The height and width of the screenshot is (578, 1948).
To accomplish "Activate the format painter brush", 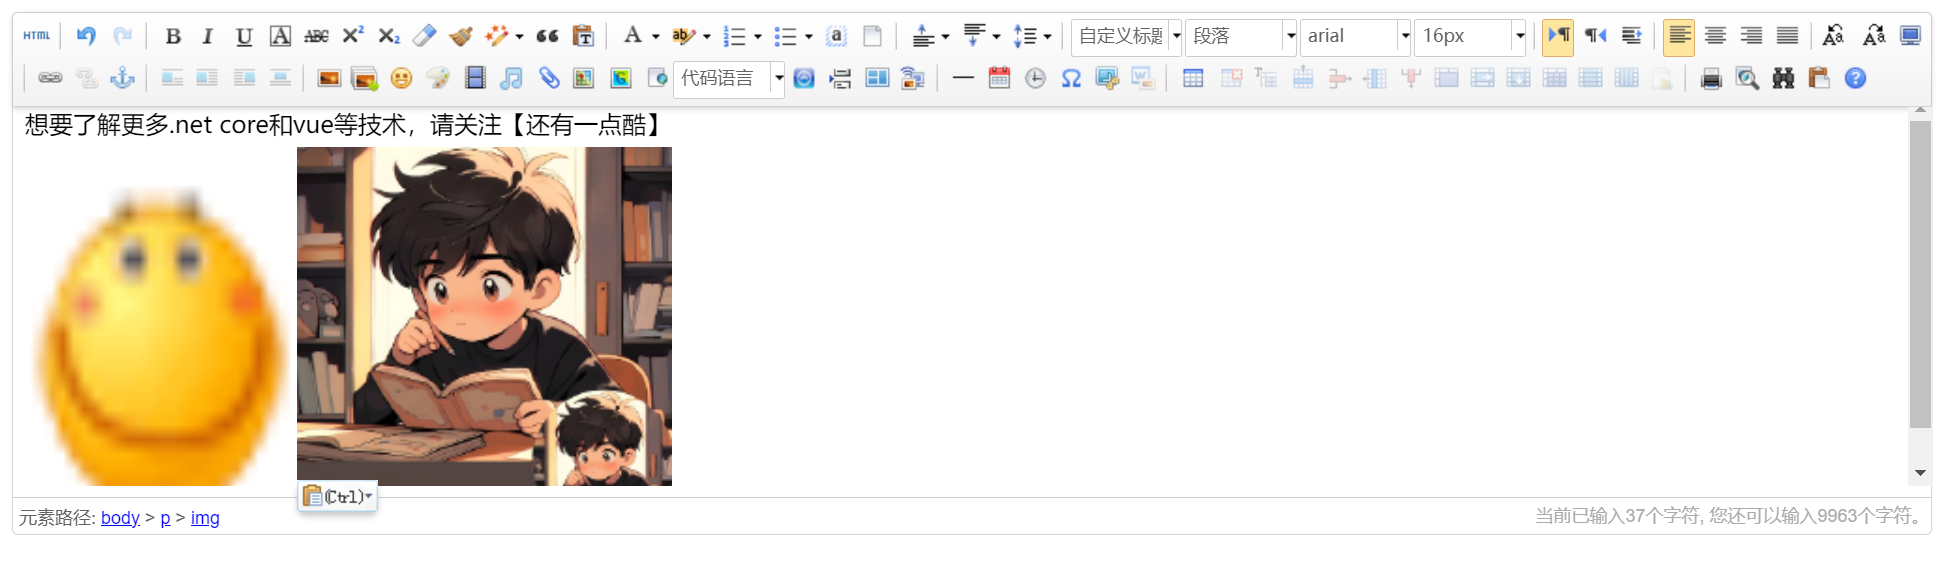I will coord(460,36).
